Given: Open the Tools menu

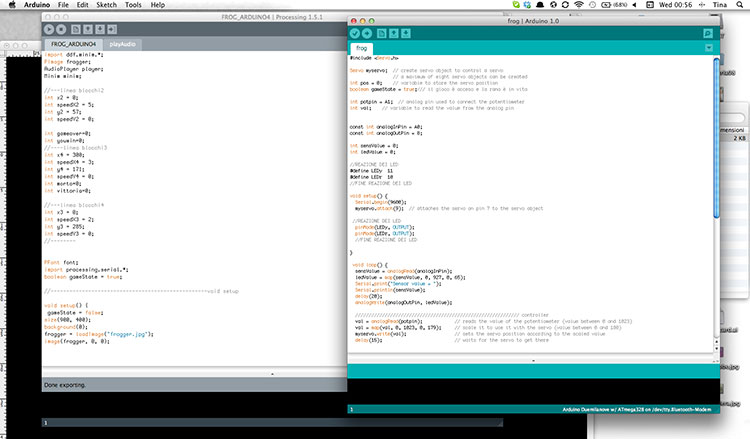Looking at the screenshot, I should (x=133, y=5).
